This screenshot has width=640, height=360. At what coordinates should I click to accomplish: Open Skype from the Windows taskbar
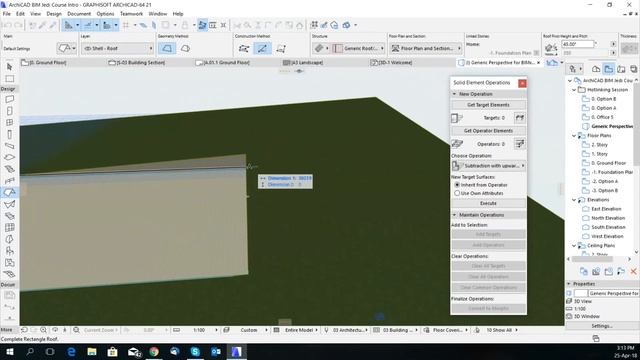195,351
